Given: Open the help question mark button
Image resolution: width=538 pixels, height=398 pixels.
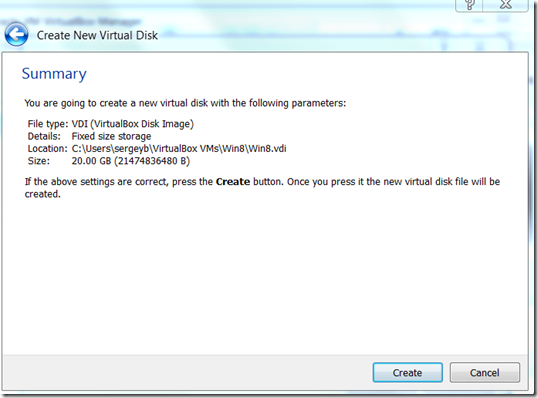Looking at the screenshot, I should click(469, 5).
